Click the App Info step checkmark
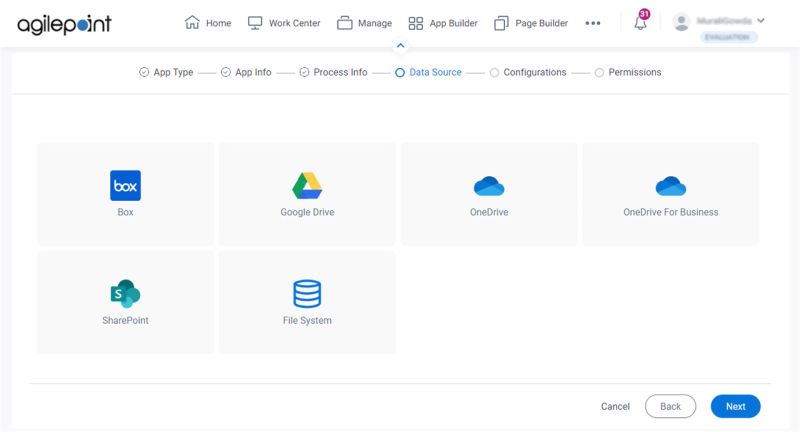This screenshot has height=432, width=800. point(226,72)
